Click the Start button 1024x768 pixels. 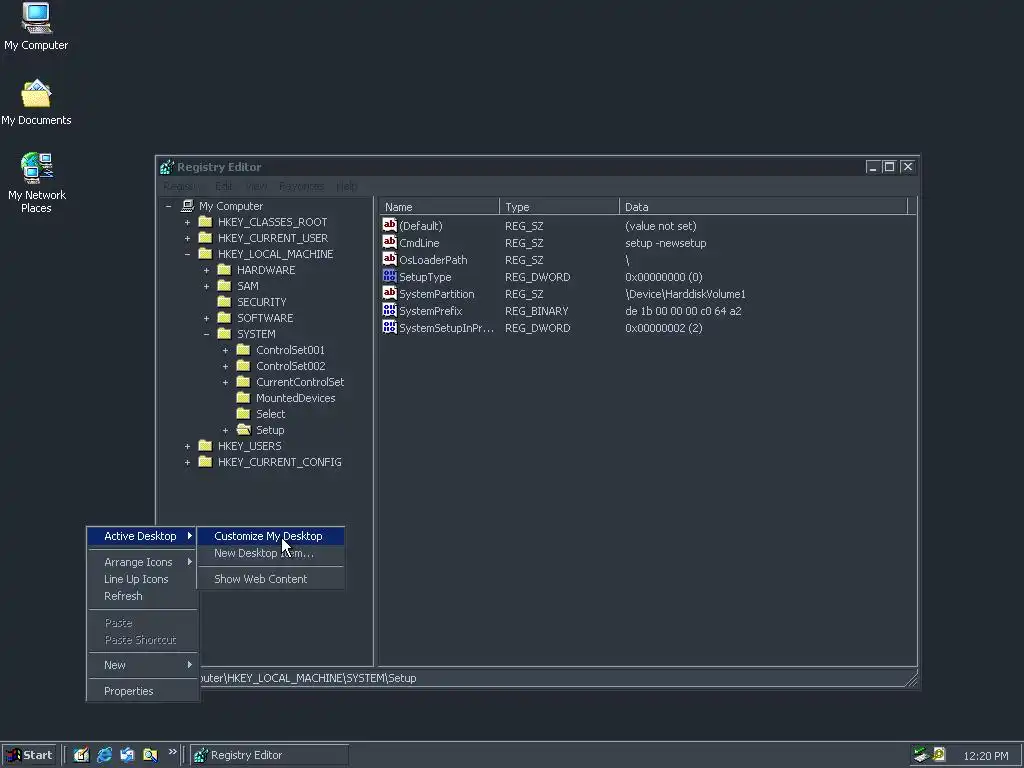[x=29, y=755]
